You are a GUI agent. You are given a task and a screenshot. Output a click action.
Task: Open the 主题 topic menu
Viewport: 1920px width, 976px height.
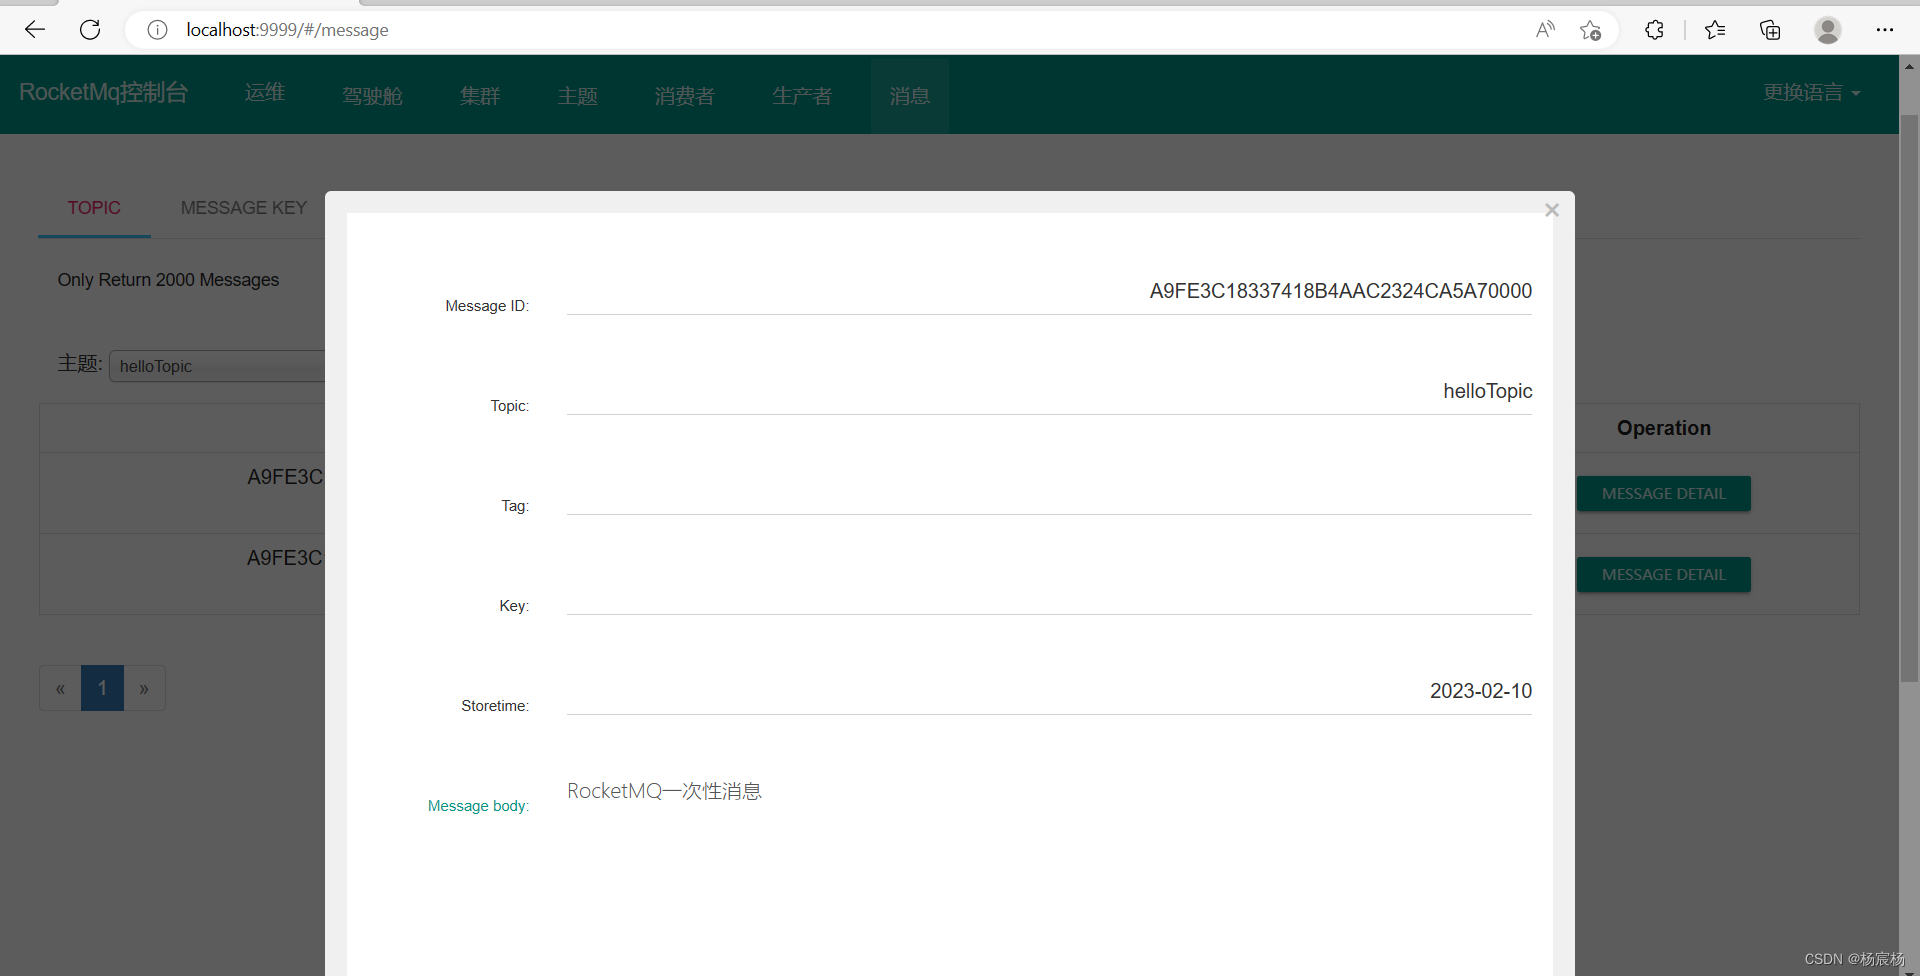[578, 96]
